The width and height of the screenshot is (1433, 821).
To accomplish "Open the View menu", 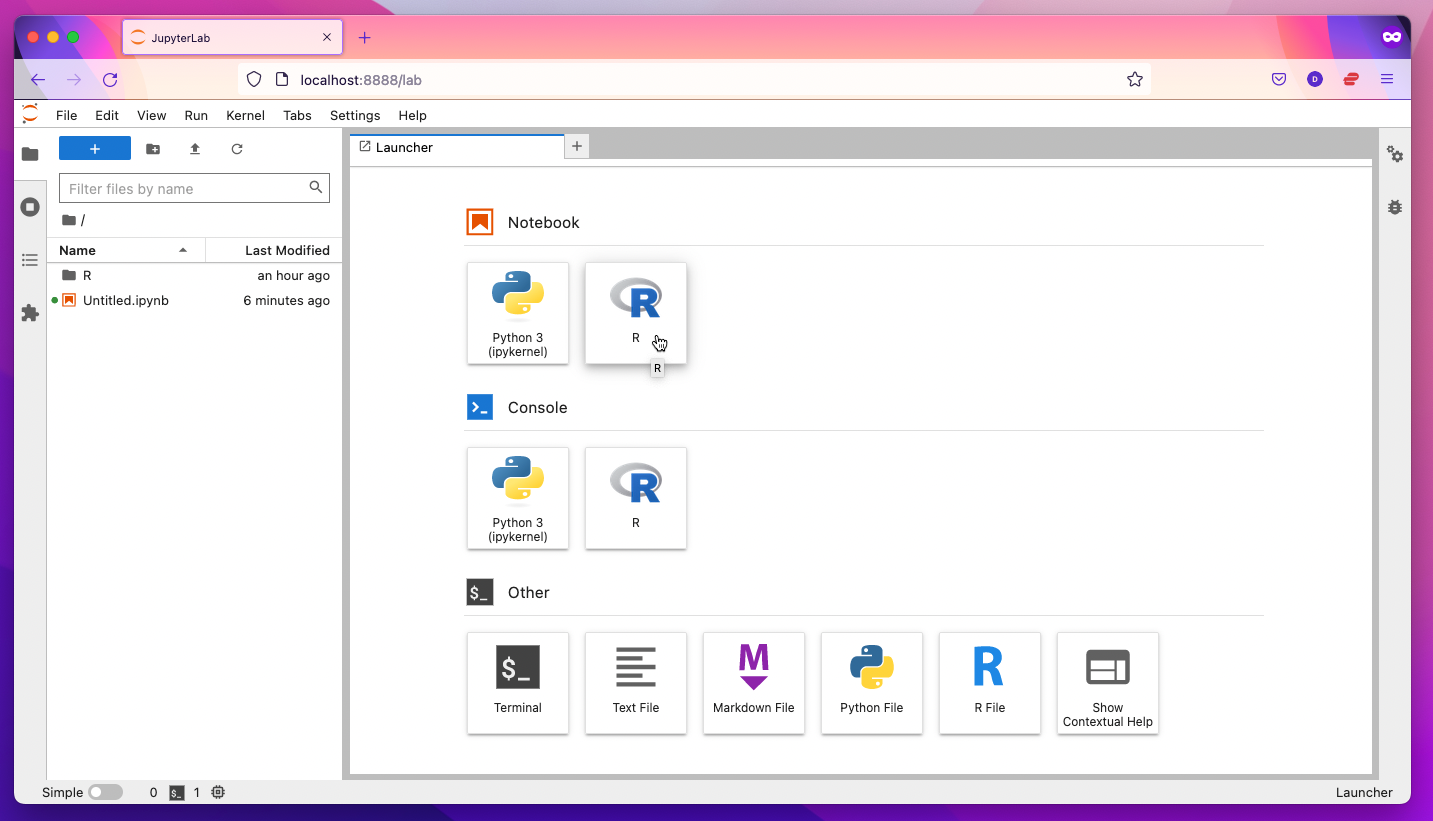I will (152, 115).
